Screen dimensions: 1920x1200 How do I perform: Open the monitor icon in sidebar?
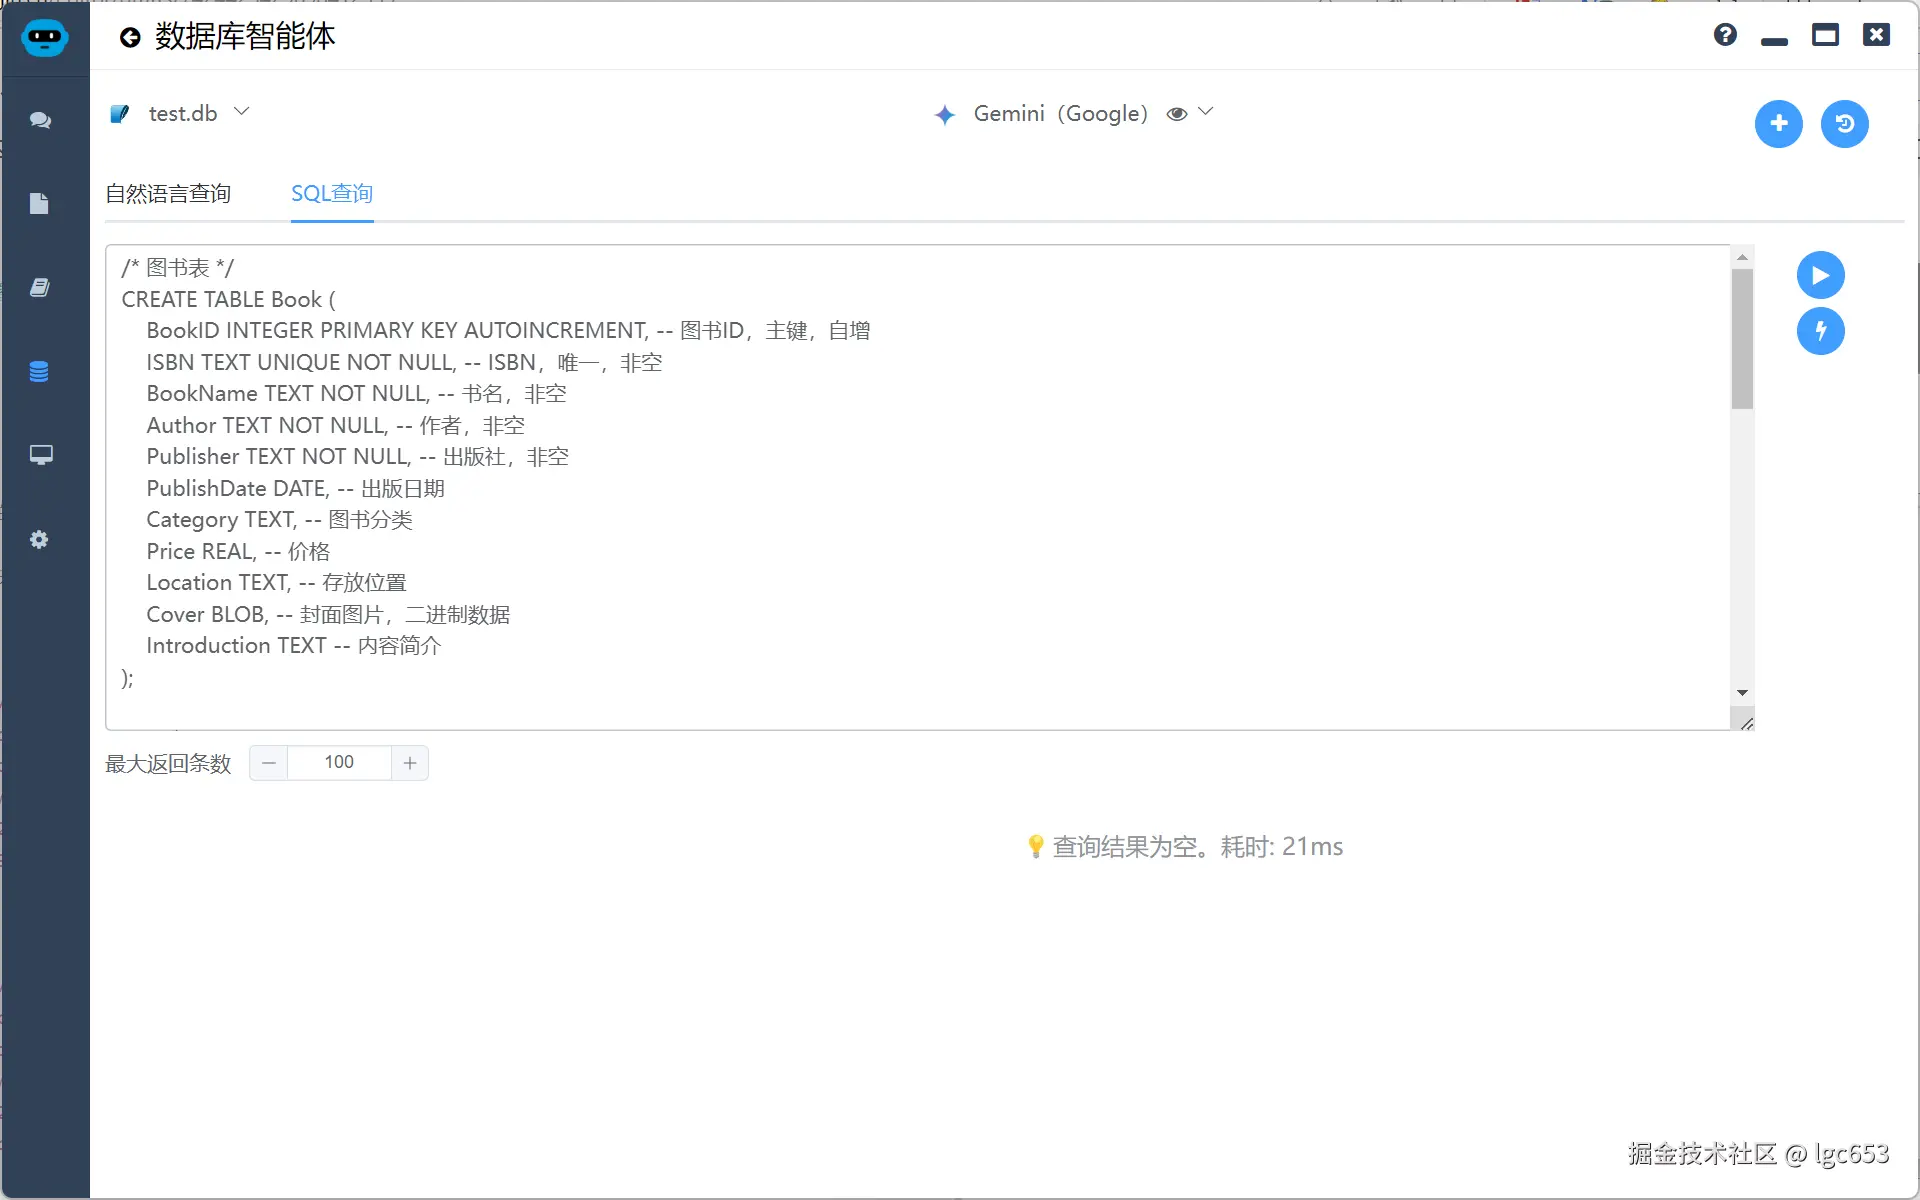click(x=40, y=456)
